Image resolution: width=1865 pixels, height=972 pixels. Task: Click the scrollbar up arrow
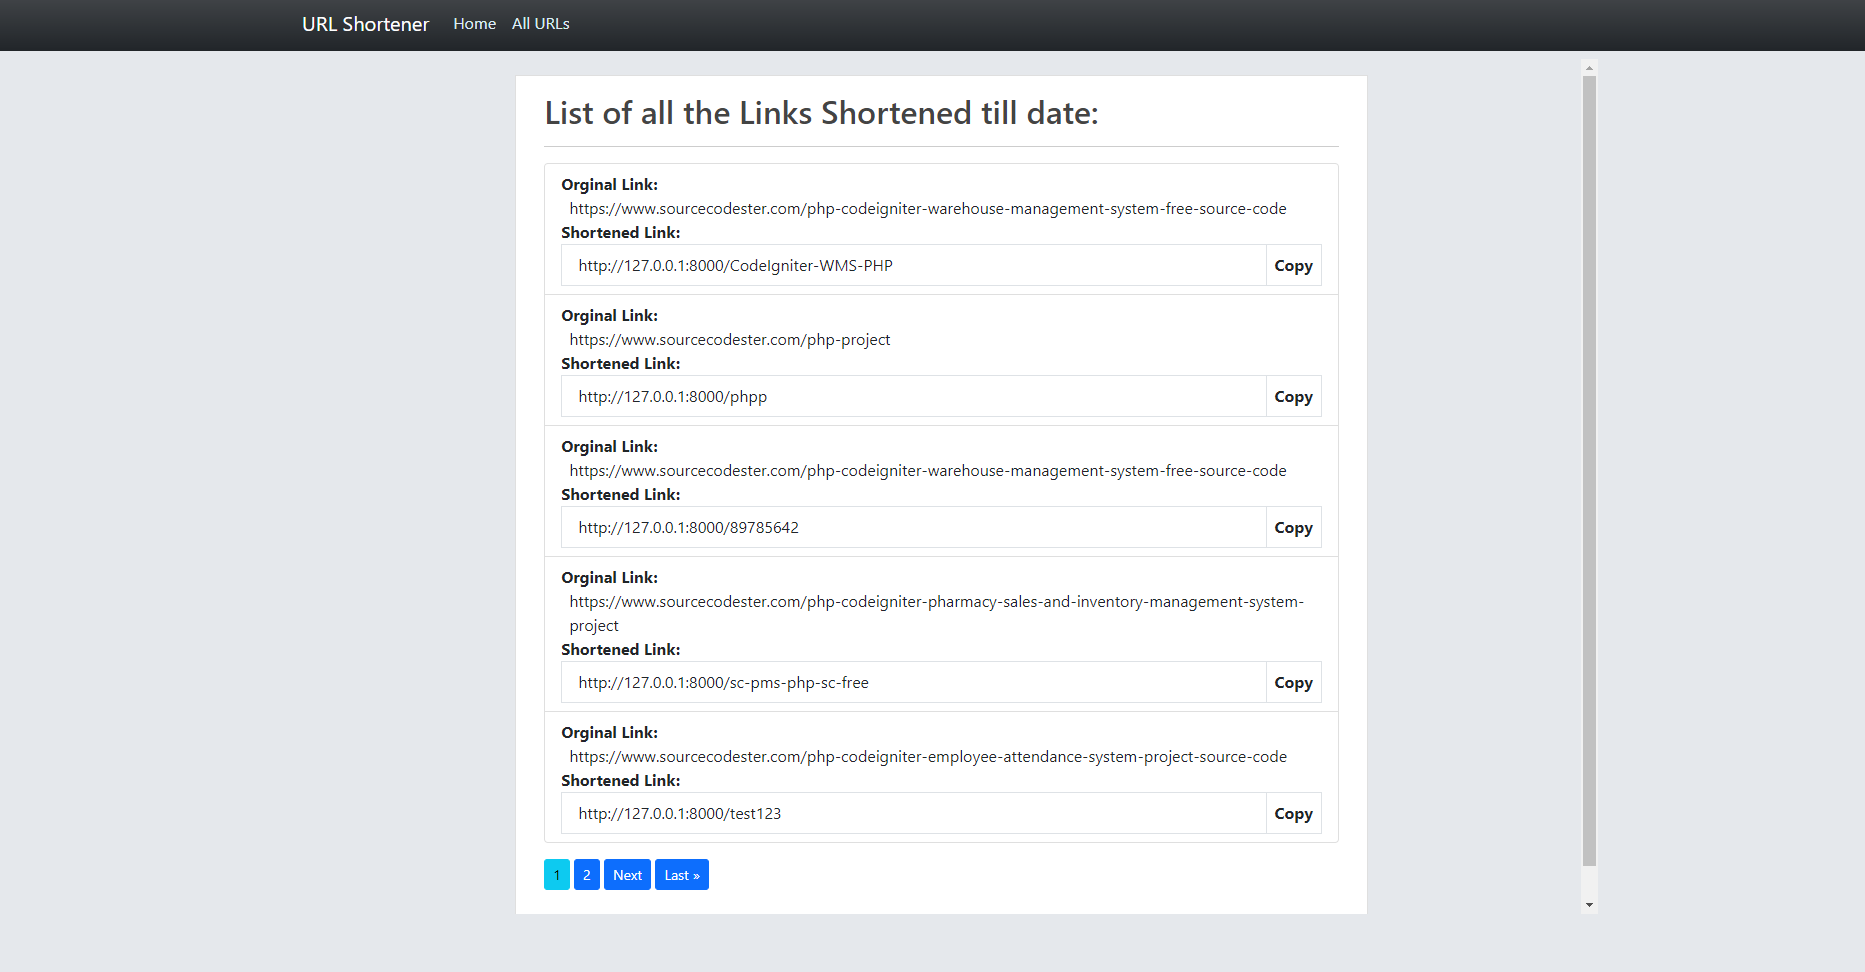[1589, 68]
